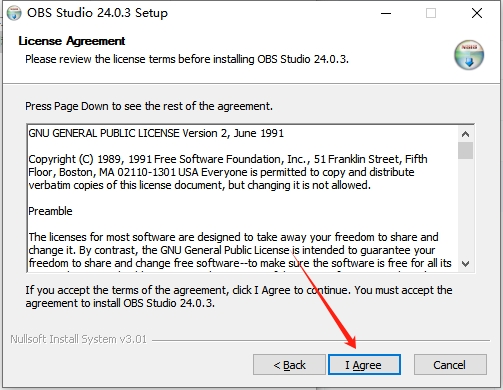Click the Nullsoft Install System v3.01 label

79,339
